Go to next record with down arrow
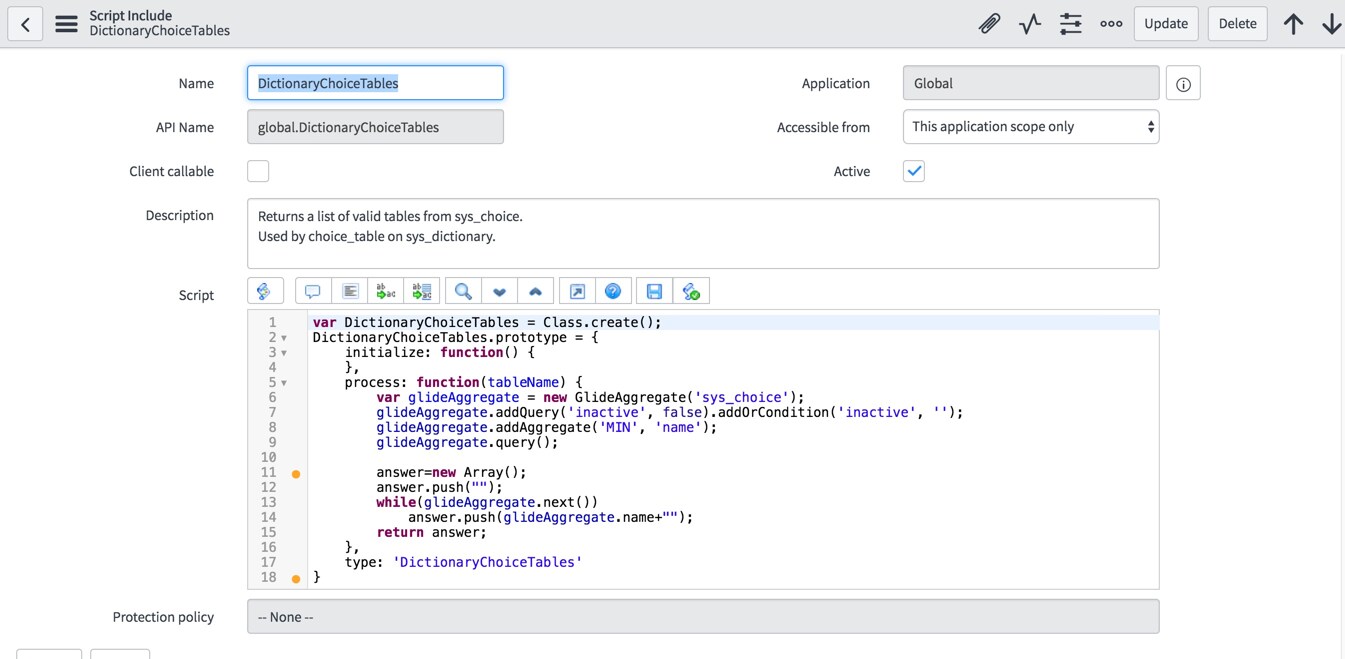 click(x=1331, y=23)
